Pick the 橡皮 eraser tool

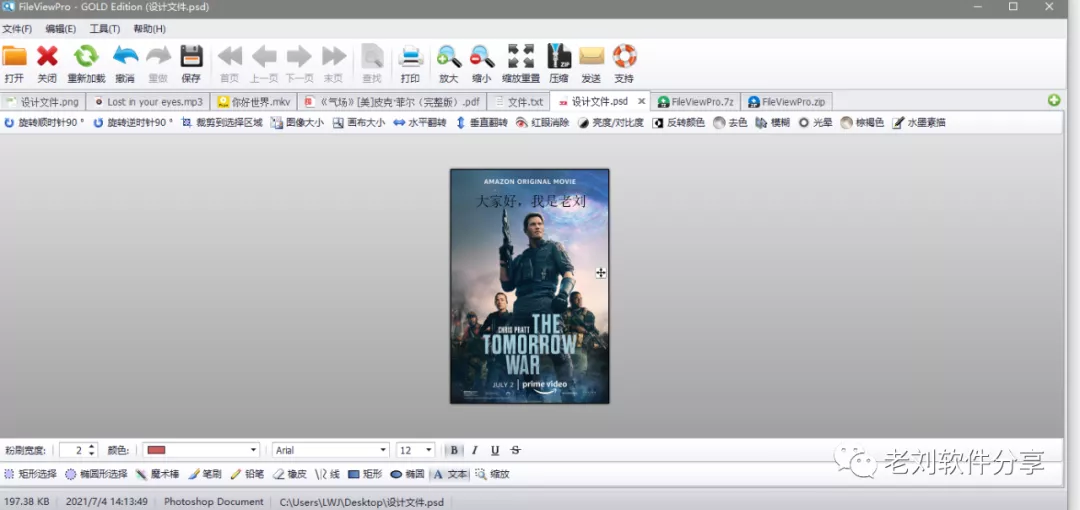[x=289, y=474]
